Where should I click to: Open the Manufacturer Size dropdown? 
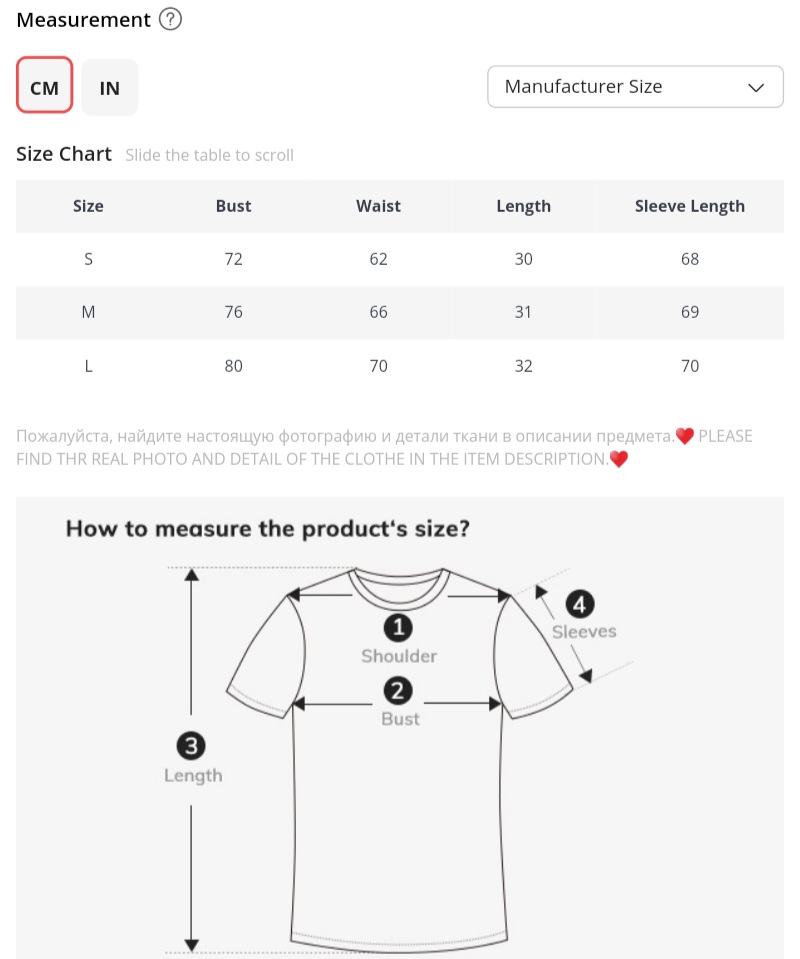(634, 87)
